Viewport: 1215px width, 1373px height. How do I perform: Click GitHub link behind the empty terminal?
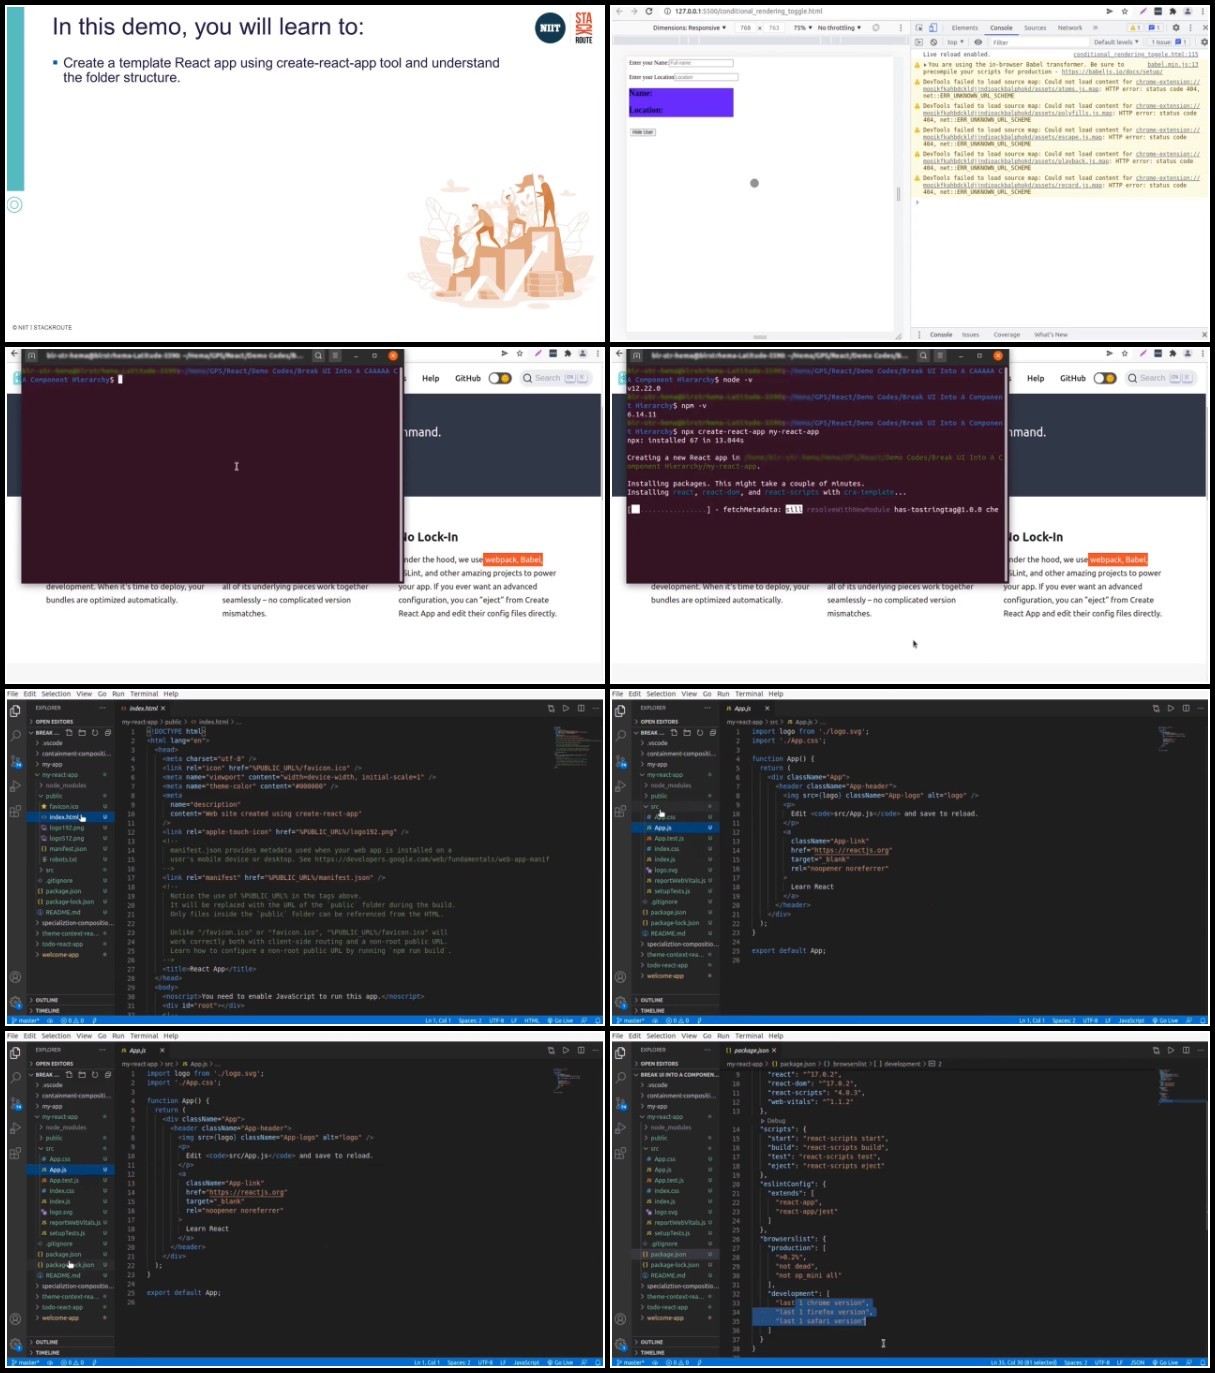pyautogui.click(x=468, y=378)
